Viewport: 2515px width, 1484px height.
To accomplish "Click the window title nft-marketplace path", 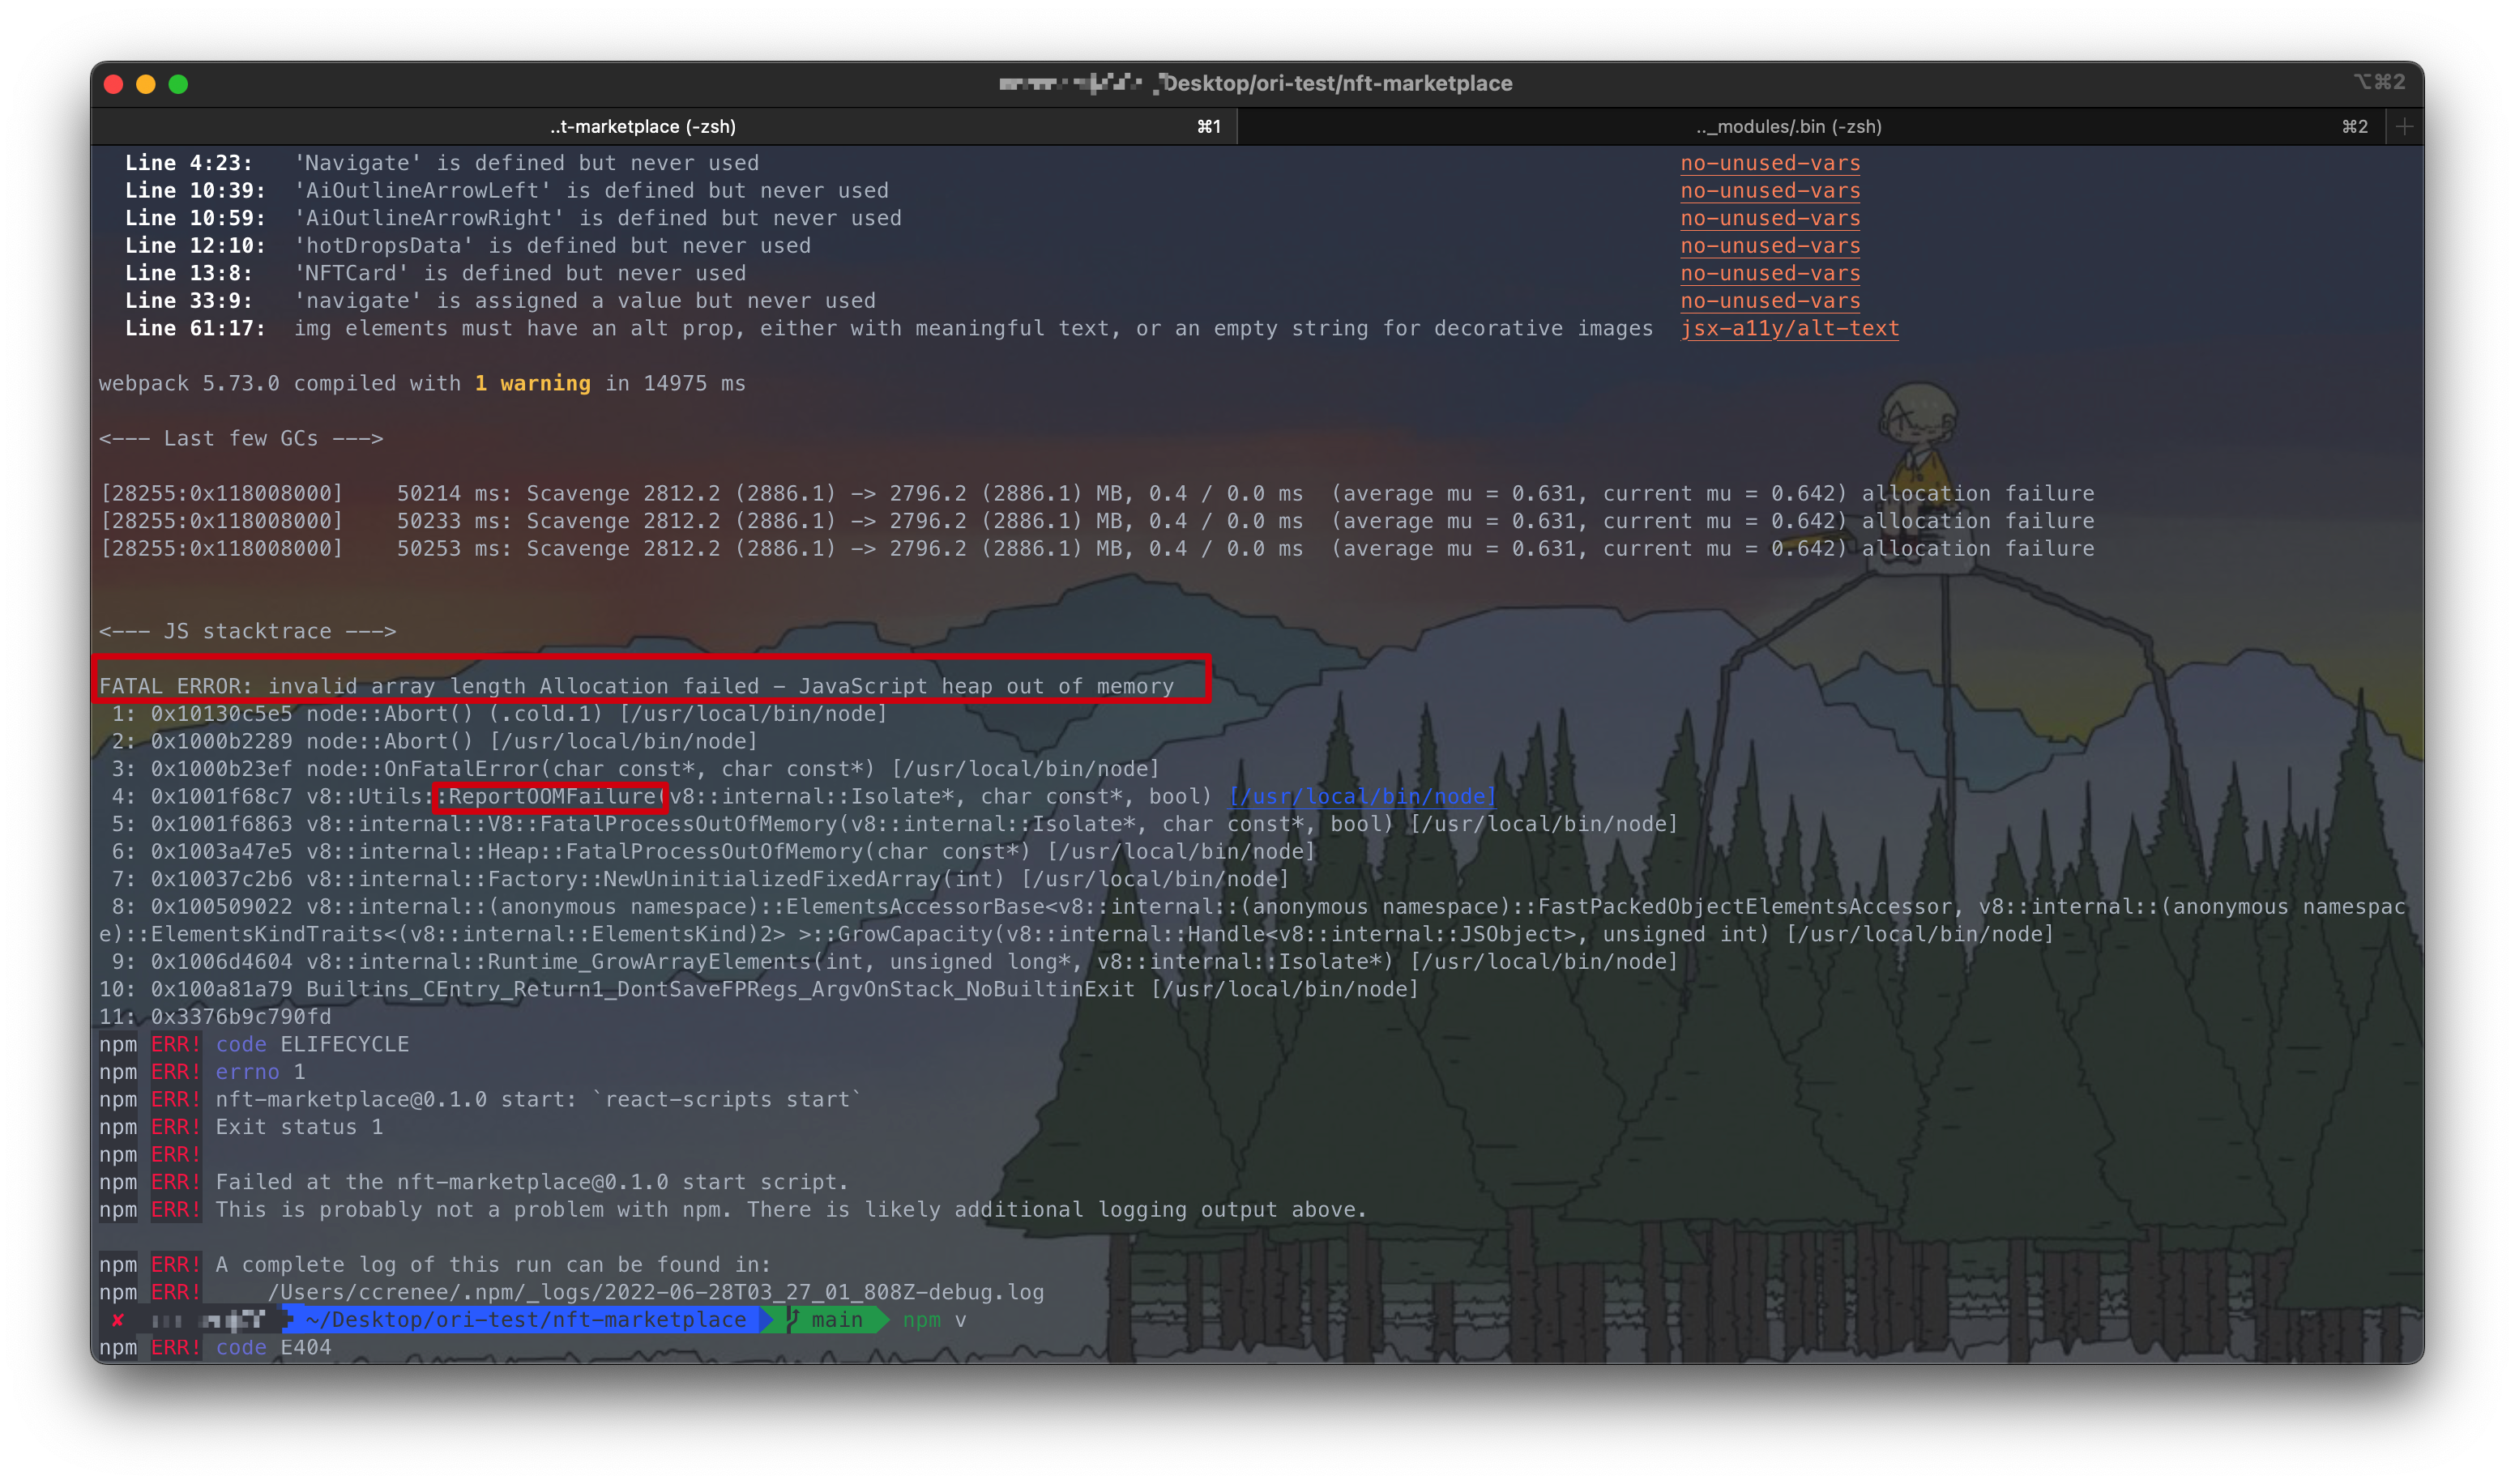I will [1336, 84].
